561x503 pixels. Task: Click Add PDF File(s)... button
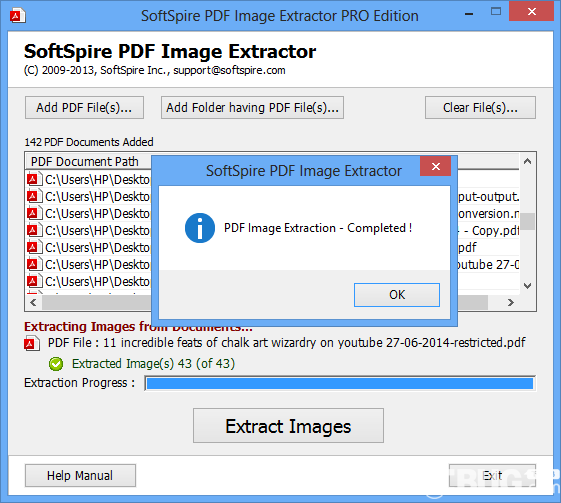coord(84,107)
